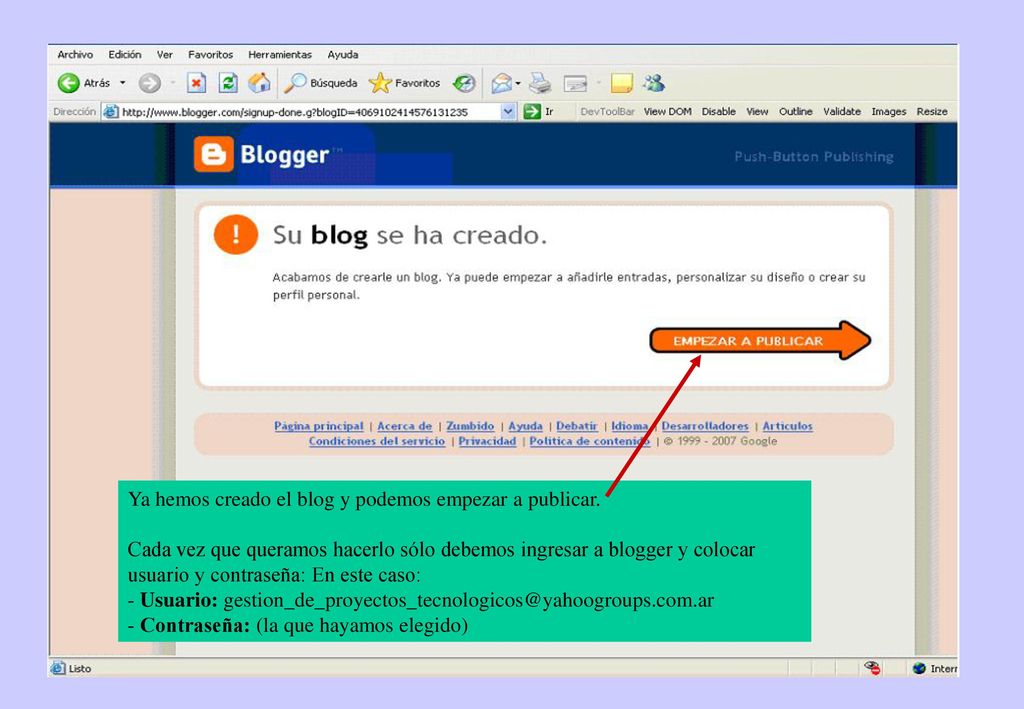
Task: Click the Push-Button Publishing tagline
Action: tap(814, 157)
